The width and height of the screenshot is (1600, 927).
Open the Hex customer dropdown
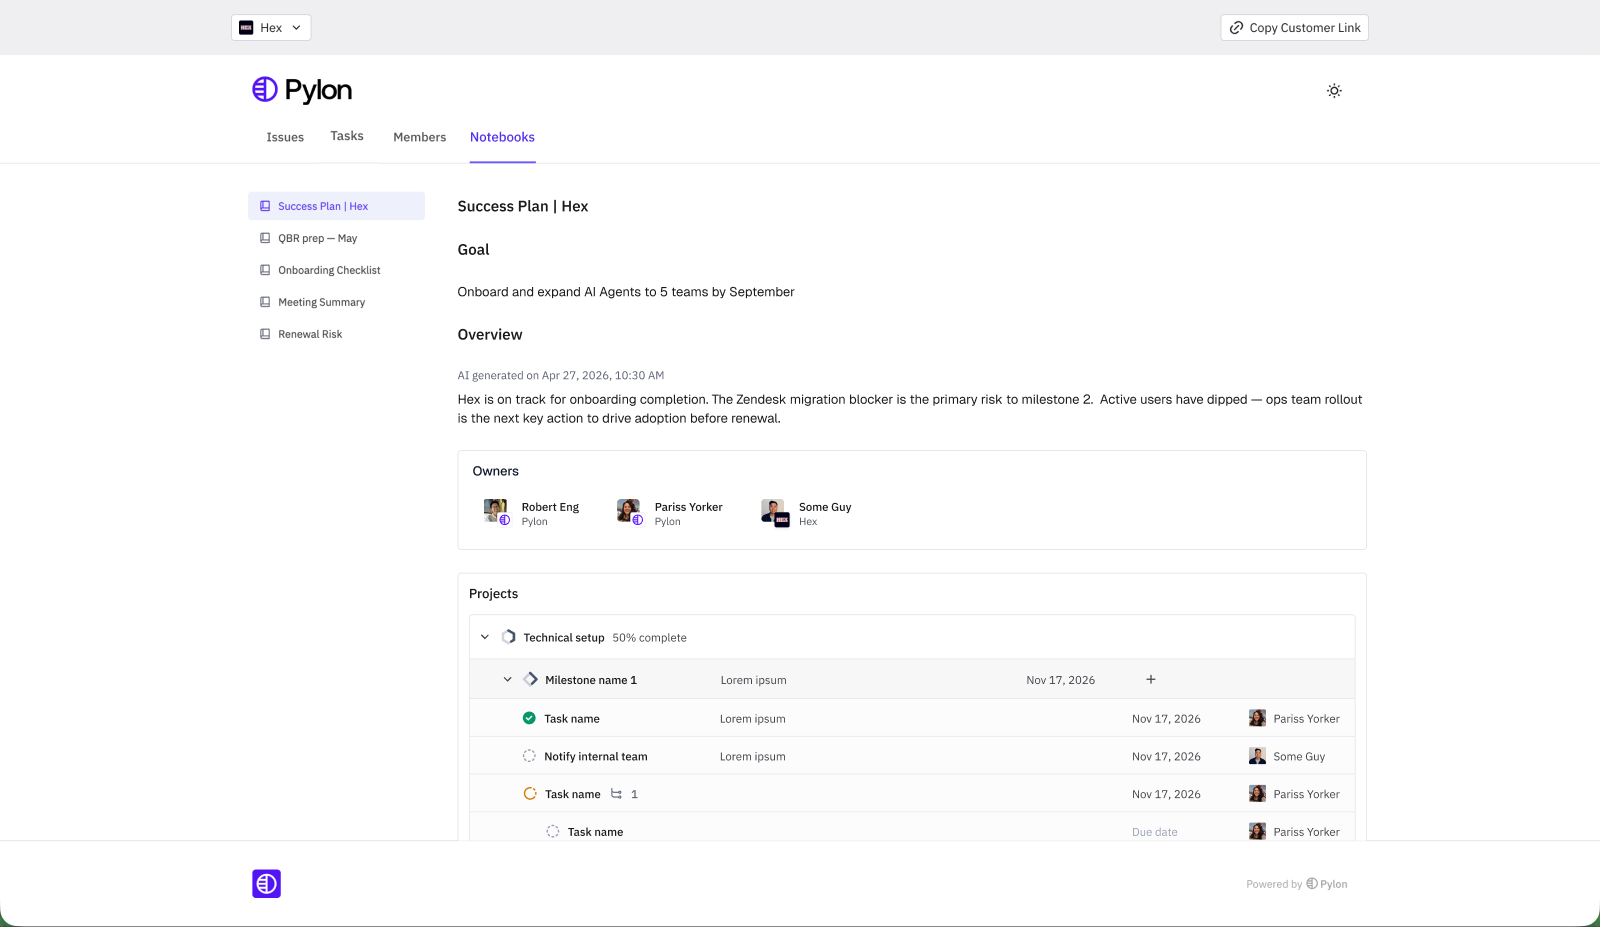(271, 28)
